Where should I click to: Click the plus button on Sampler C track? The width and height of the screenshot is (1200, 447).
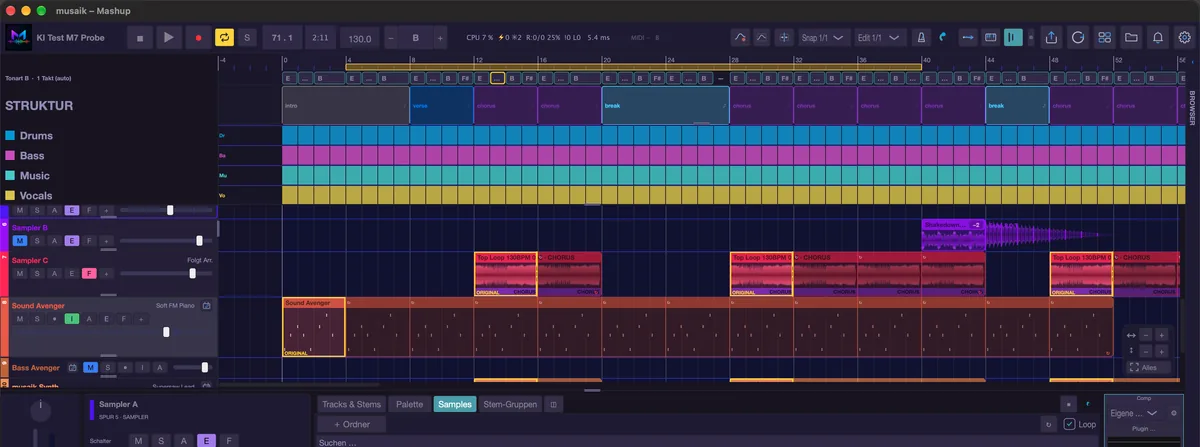pyautogui.click(x=106, y=273)
